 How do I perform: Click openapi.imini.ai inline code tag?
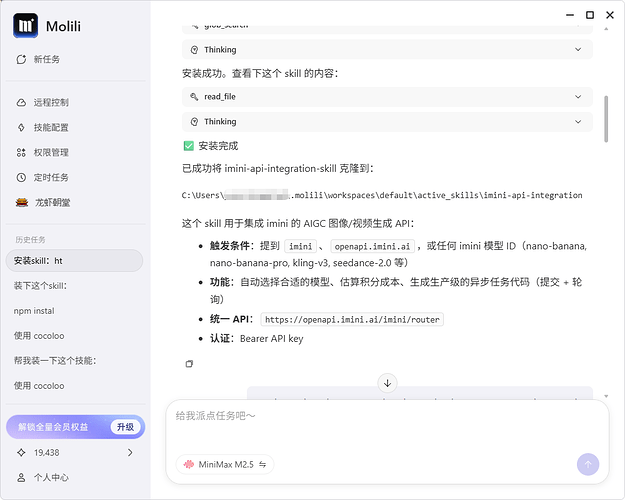pyautogui.click(x=372, y=247)
